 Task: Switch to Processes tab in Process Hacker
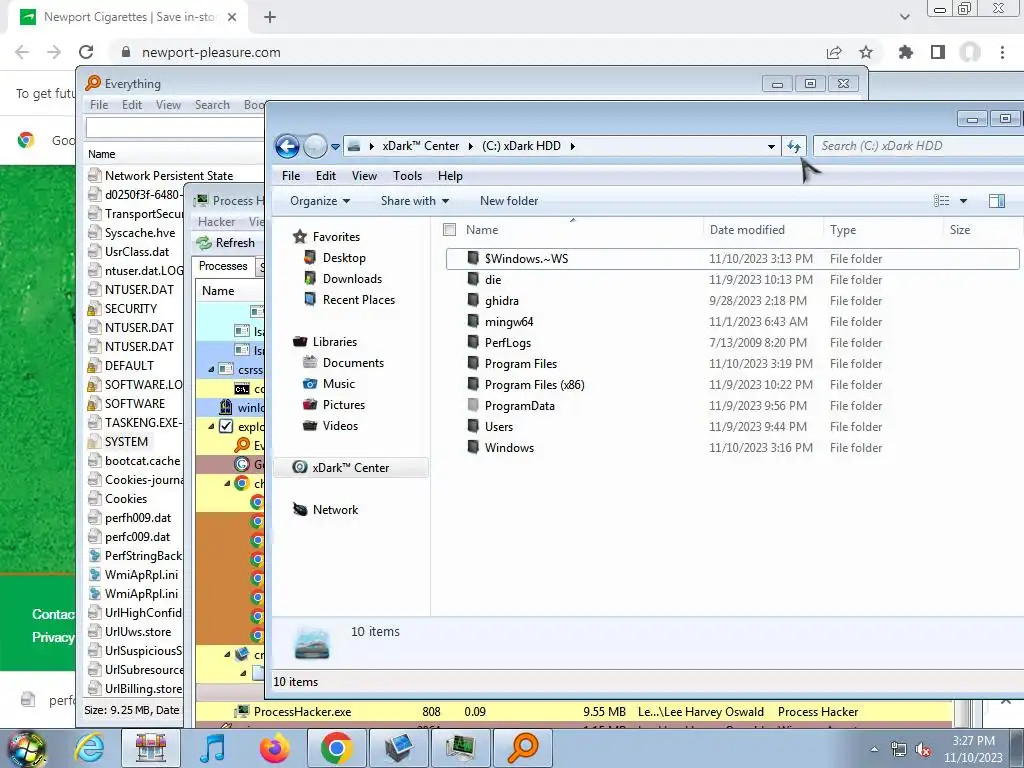pos(223,266)
